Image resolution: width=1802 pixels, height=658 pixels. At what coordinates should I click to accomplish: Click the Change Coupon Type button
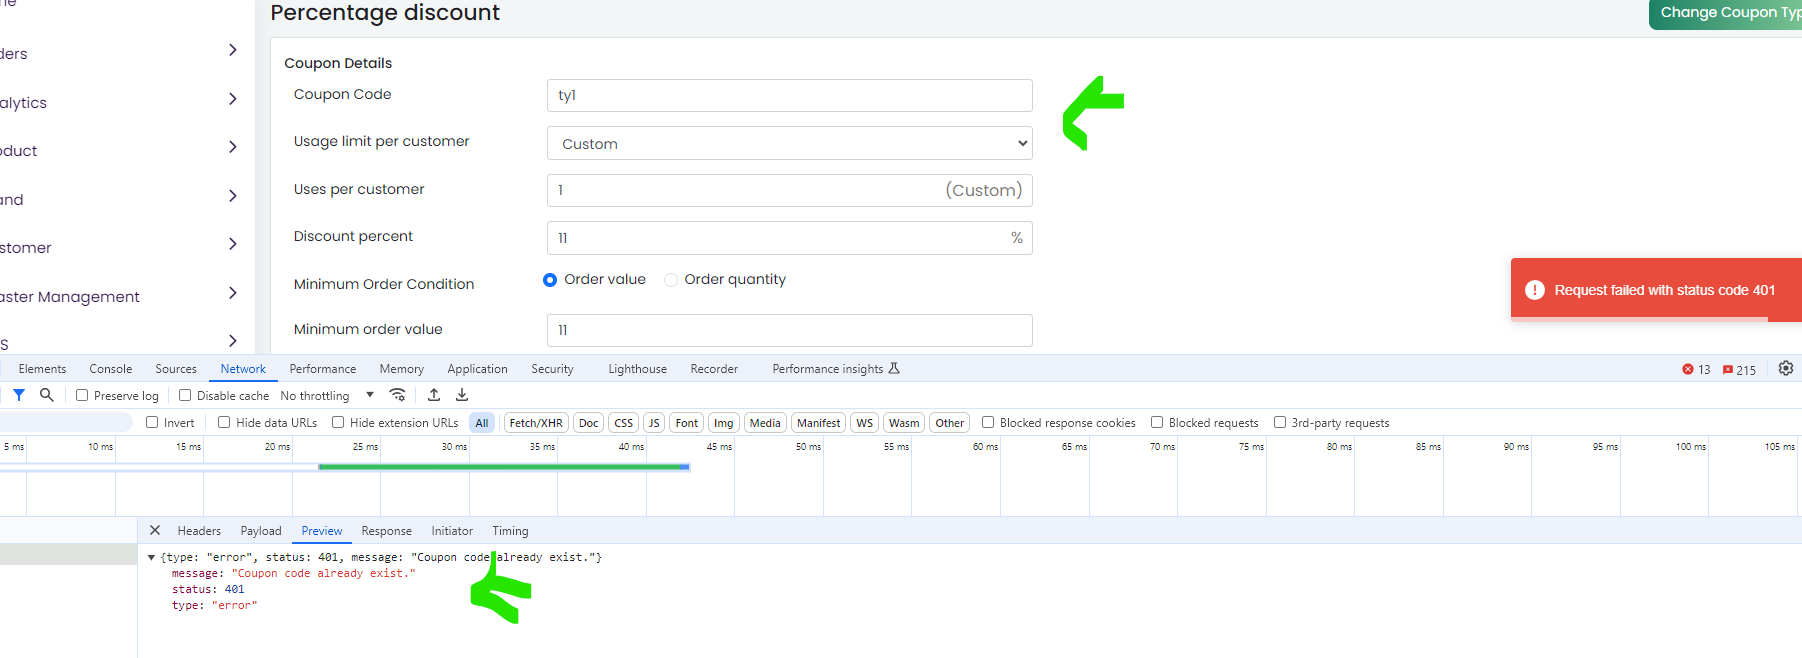point(1726,13)
